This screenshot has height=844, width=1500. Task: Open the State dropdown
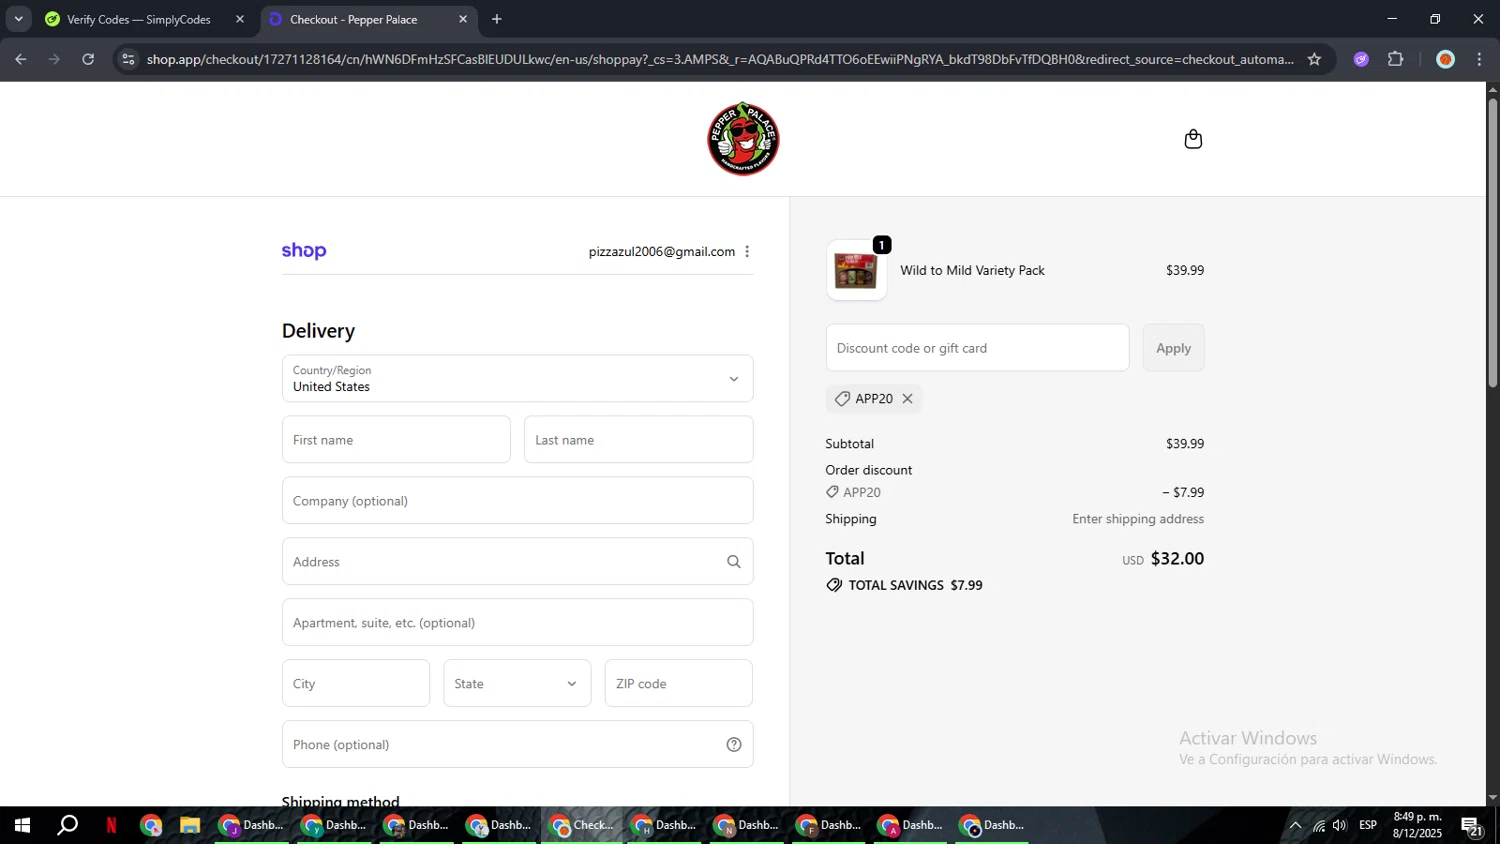tap(517, 684)
